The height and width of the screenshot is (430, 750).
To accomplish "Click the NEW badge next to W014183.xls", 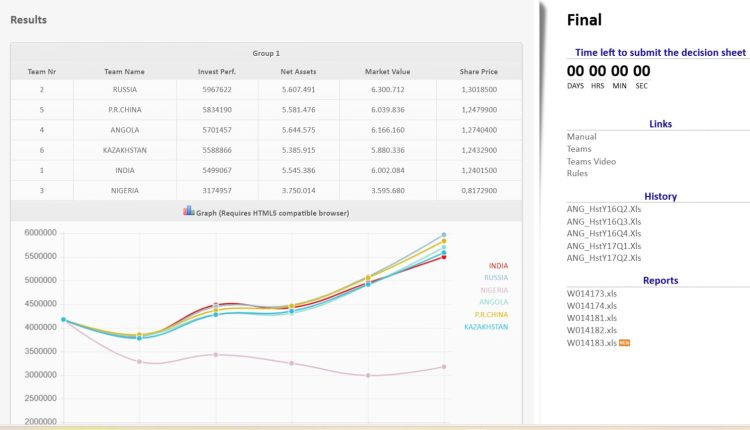I will point(624,343).
